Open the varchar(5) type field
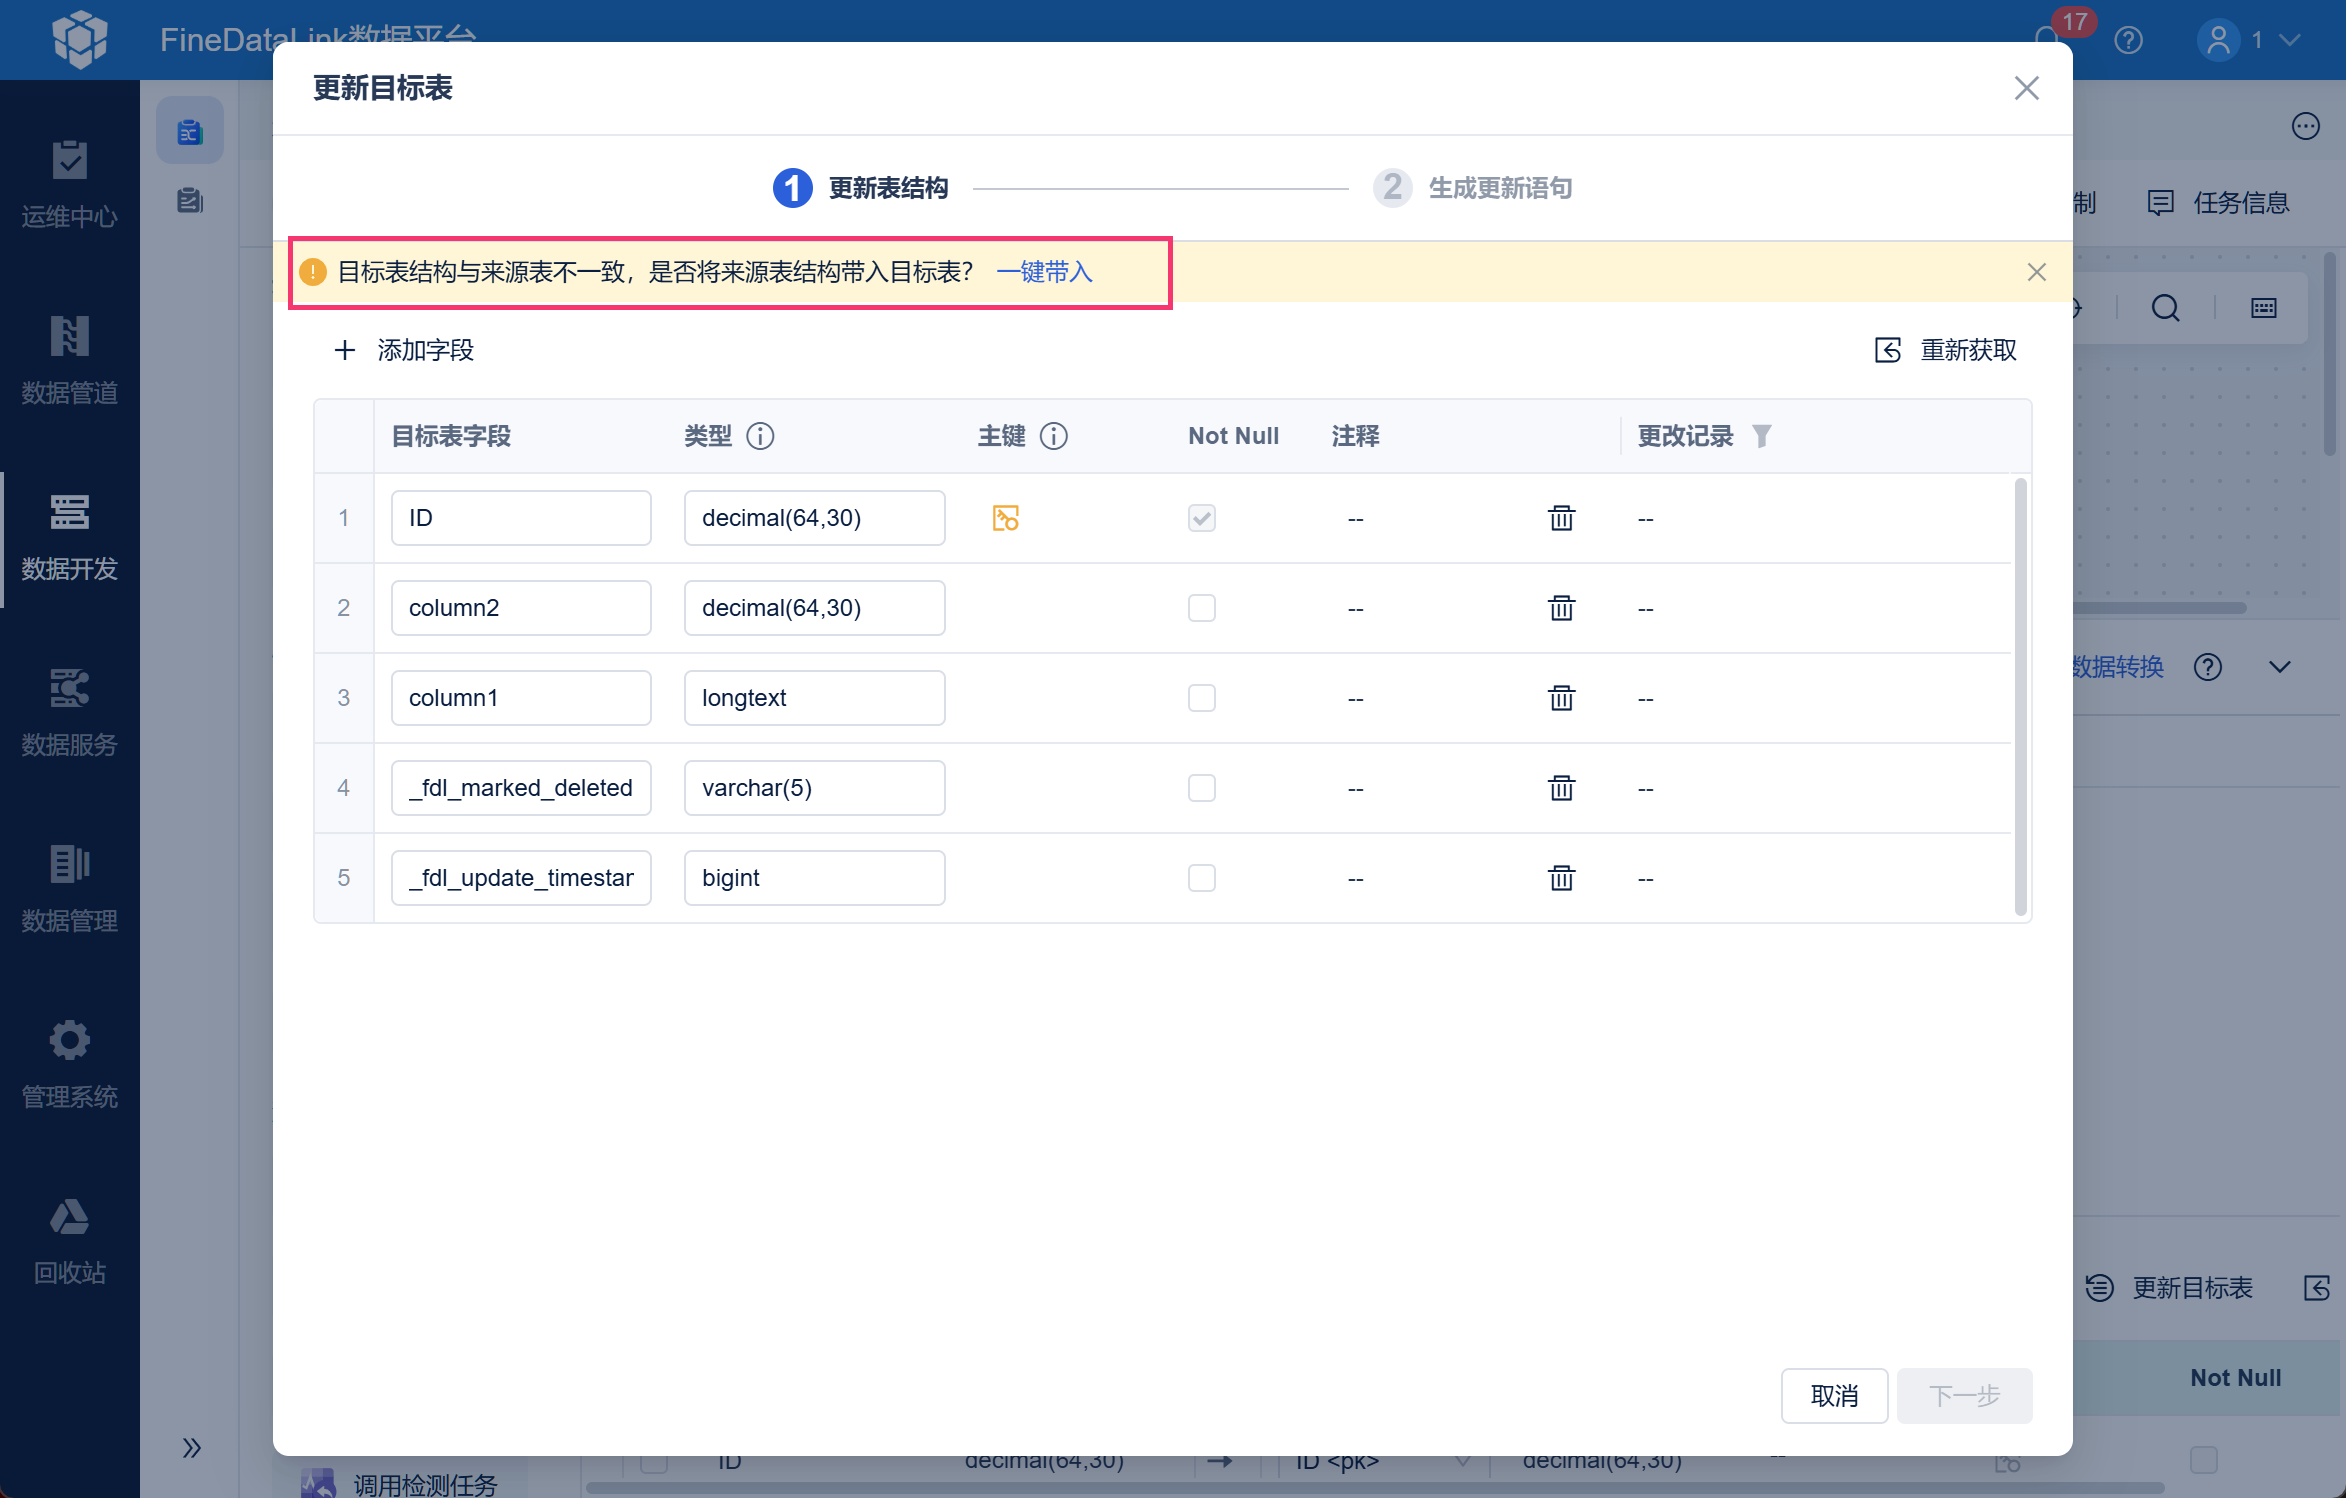This screenshot has height=1498, width=2346. tap(815, 788)
